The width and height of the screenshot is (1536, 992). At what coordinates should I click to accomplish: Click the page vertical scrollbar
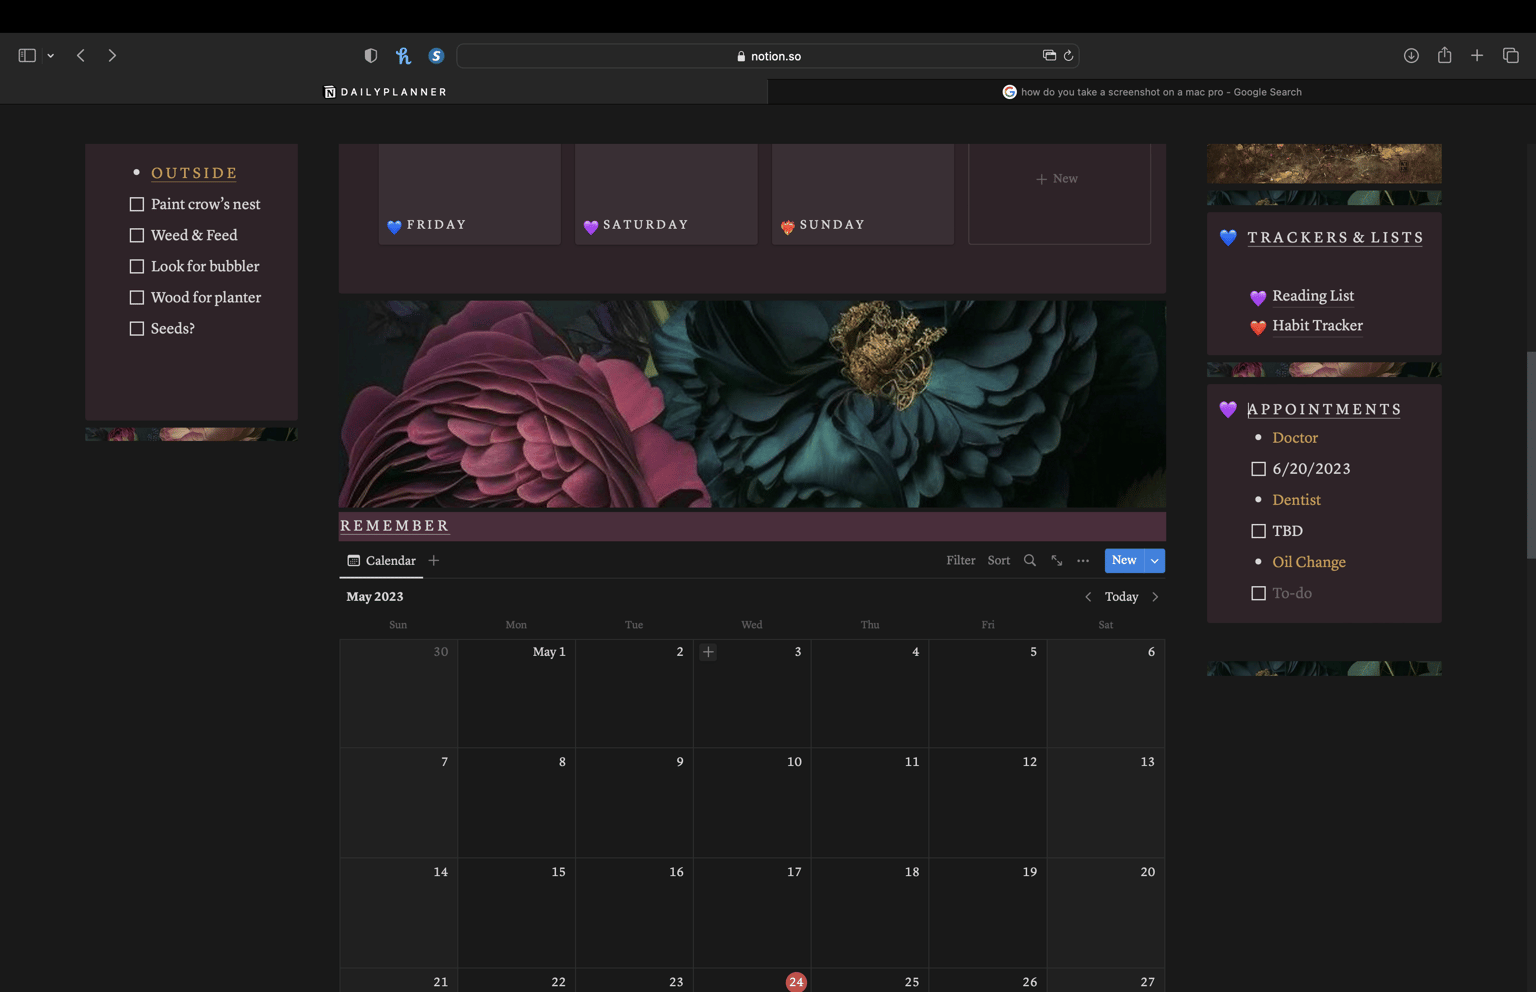pyautogui.click(x=1530, y=455)
